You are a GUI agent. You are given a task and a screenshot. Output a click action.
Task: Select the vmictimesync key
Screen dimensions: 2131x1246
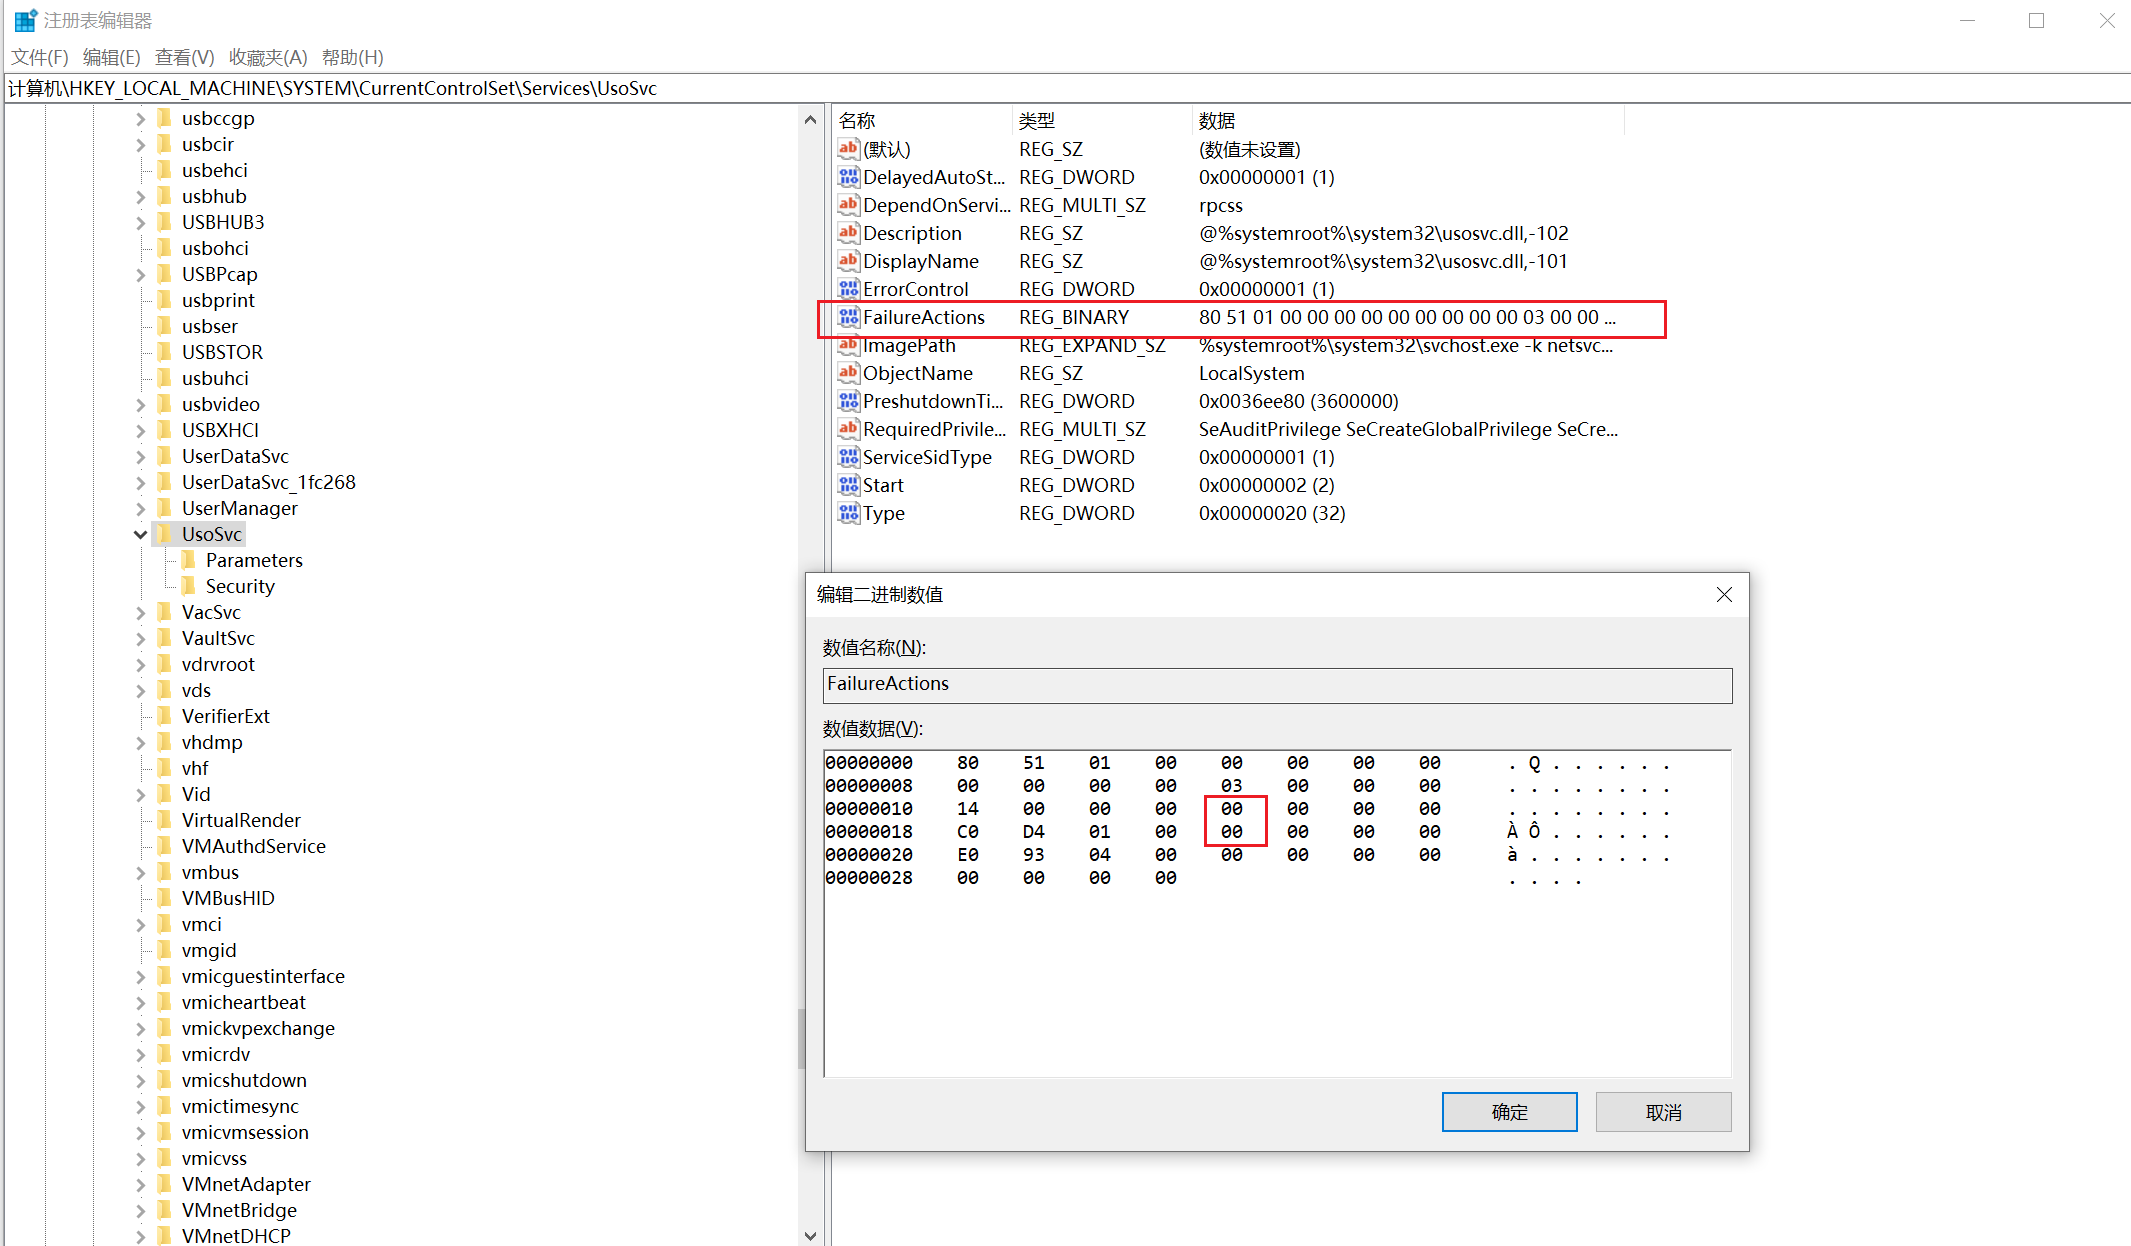pyautogui.click(x=240, y=1106)
